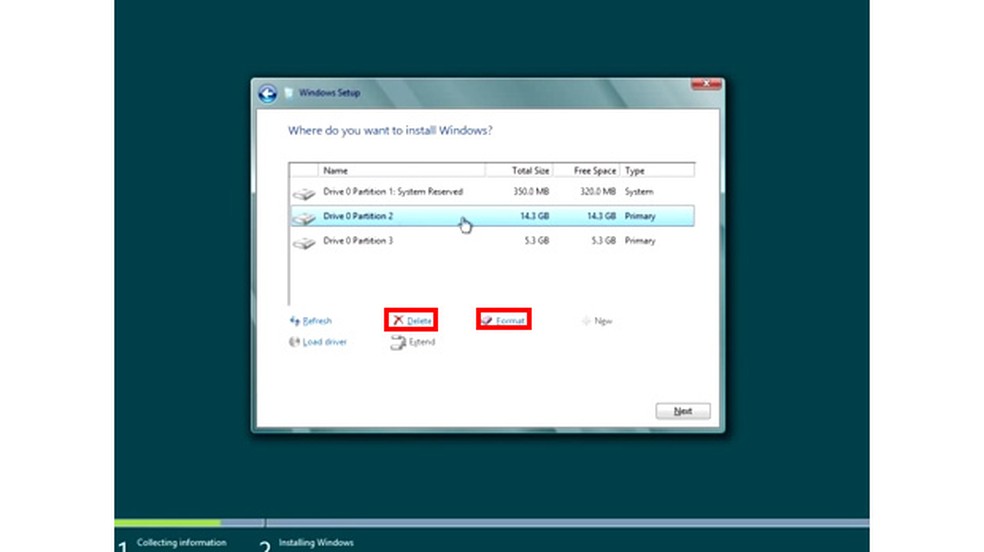Image resolution: width=984 pixels, height=552 pixels.
Task: Click the New partition star icon
Action: tap(586, 321)
